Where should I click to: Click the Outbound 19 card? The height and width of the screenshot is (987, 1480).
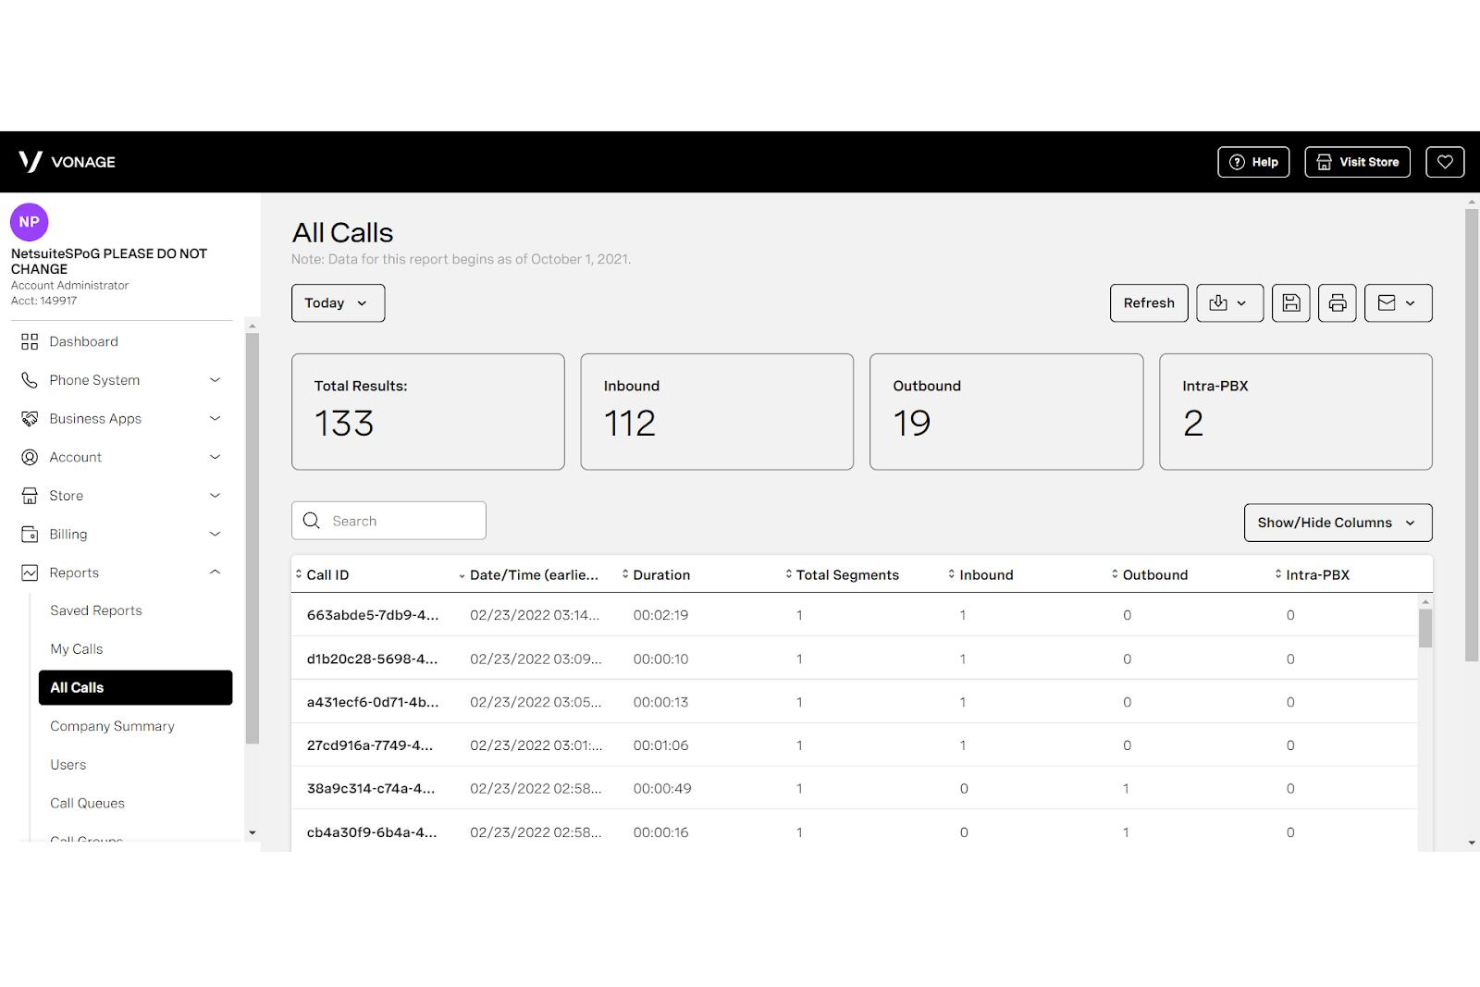tap(1006, 412)
